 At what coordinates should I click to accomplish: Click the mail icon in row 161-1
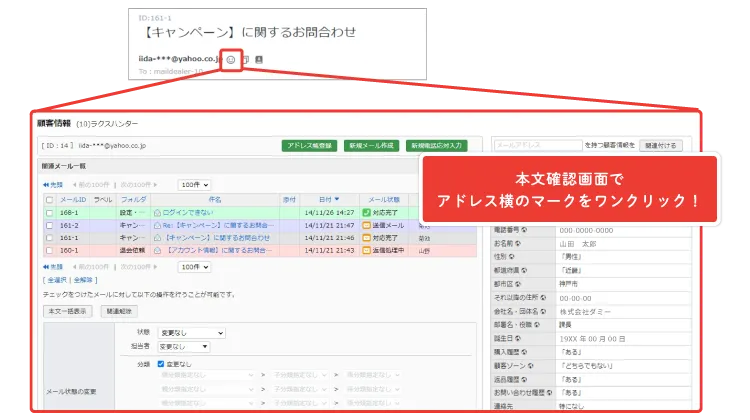coord(157,238)
